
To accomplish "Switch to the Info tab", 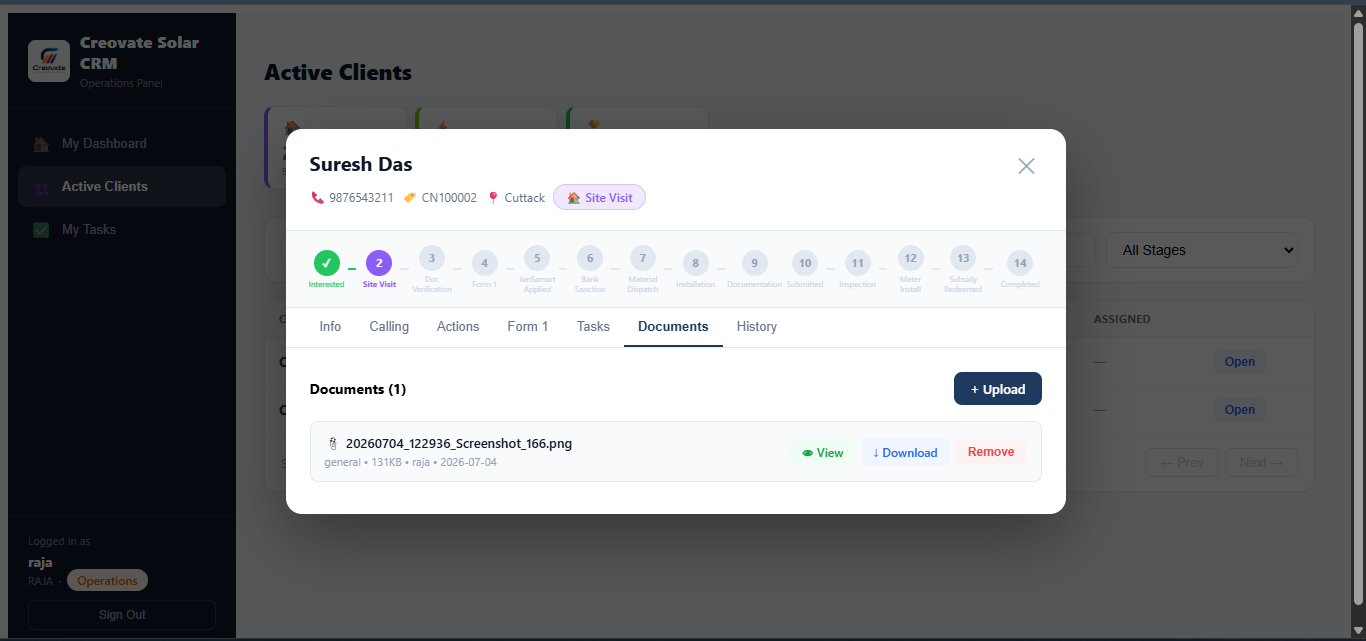I will pyautogui.click(x=330, y=327).
